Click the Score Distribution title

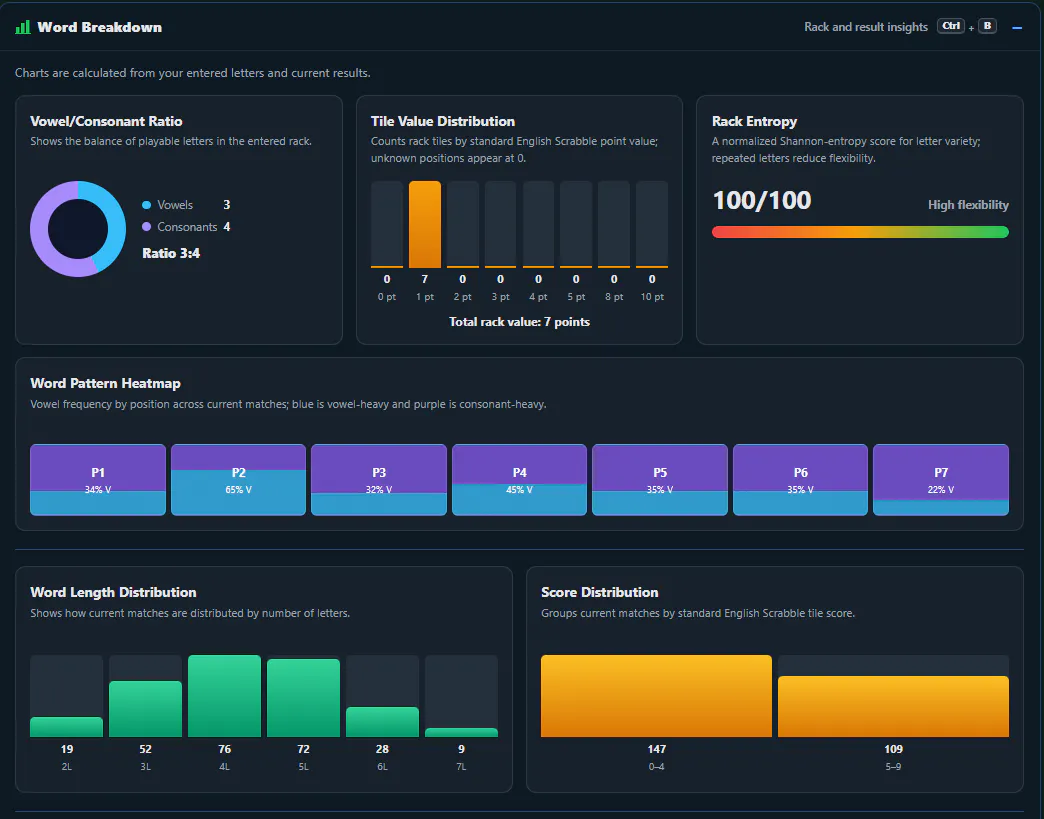point(599,593)
